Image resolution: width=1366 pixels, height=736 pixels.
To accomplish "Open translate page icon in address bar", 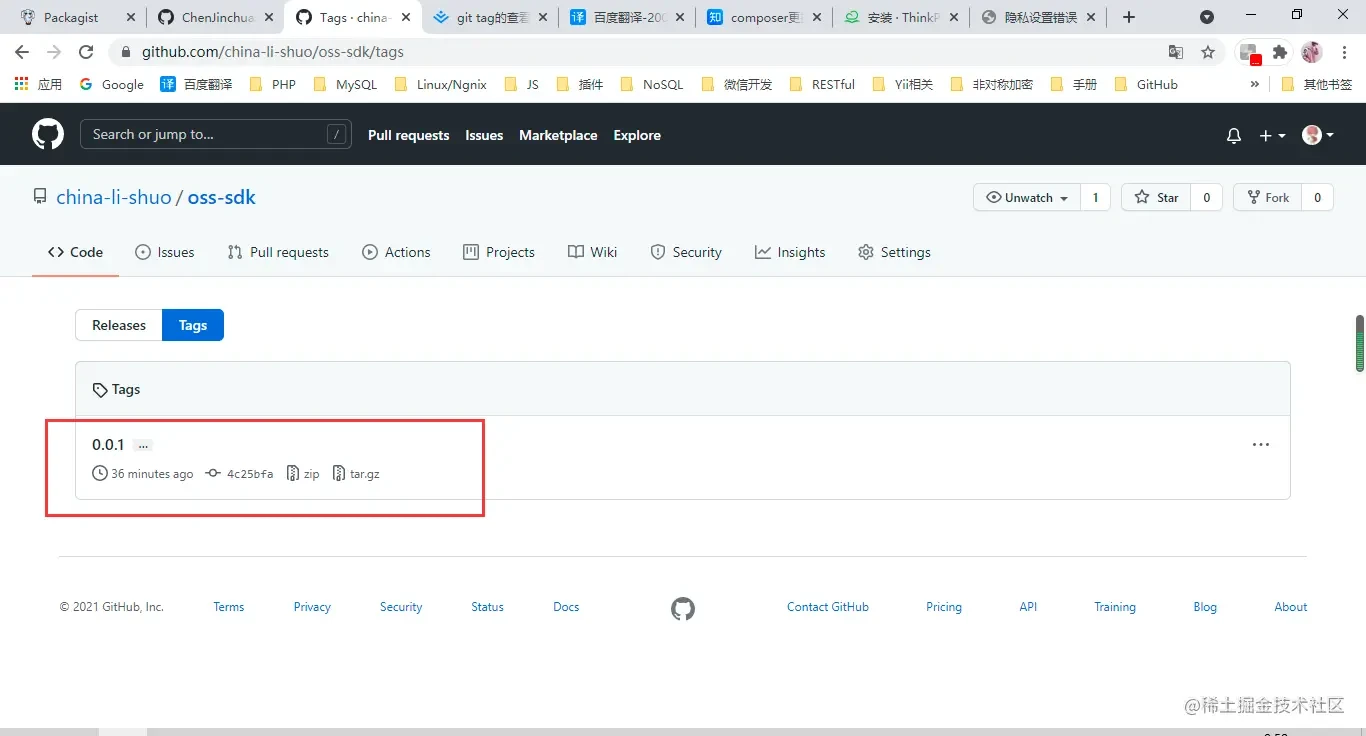I will [1176, 52].
